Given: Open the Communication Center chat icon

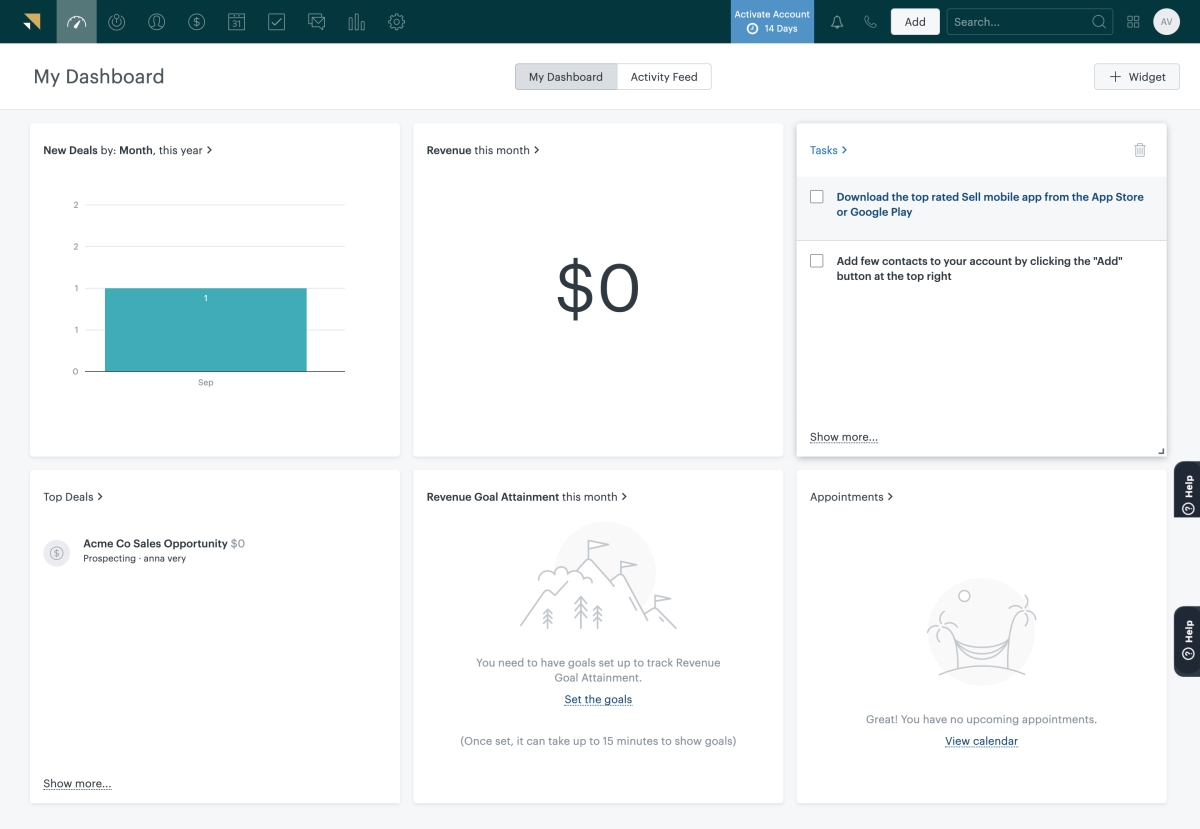Looking at the screenshot, I should [x=316, y=21].
